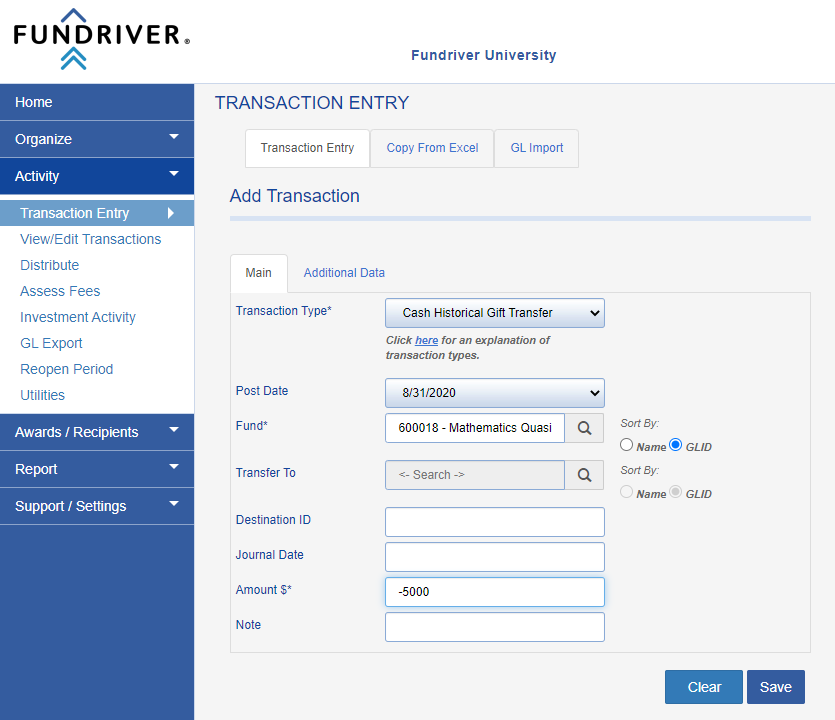Go to Home in sidebar
The width and height of the screenshot is (835, 720).
[97, 102]
